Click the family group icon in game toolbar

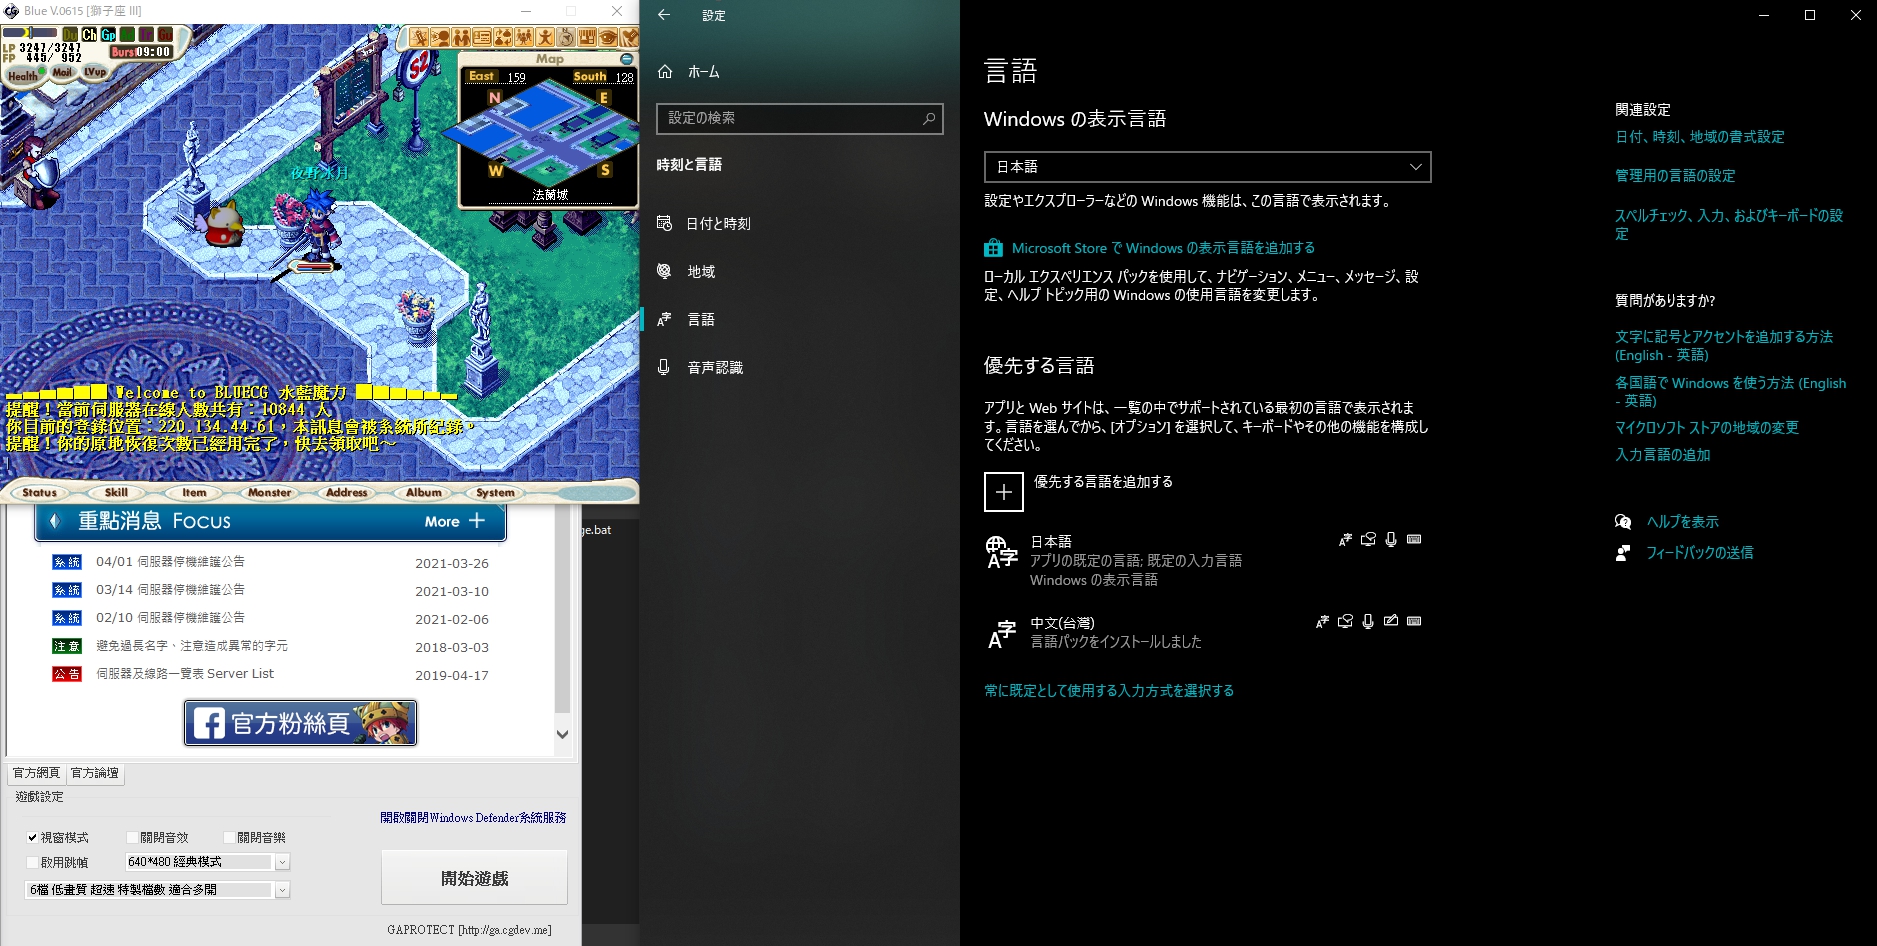point(524,37)
